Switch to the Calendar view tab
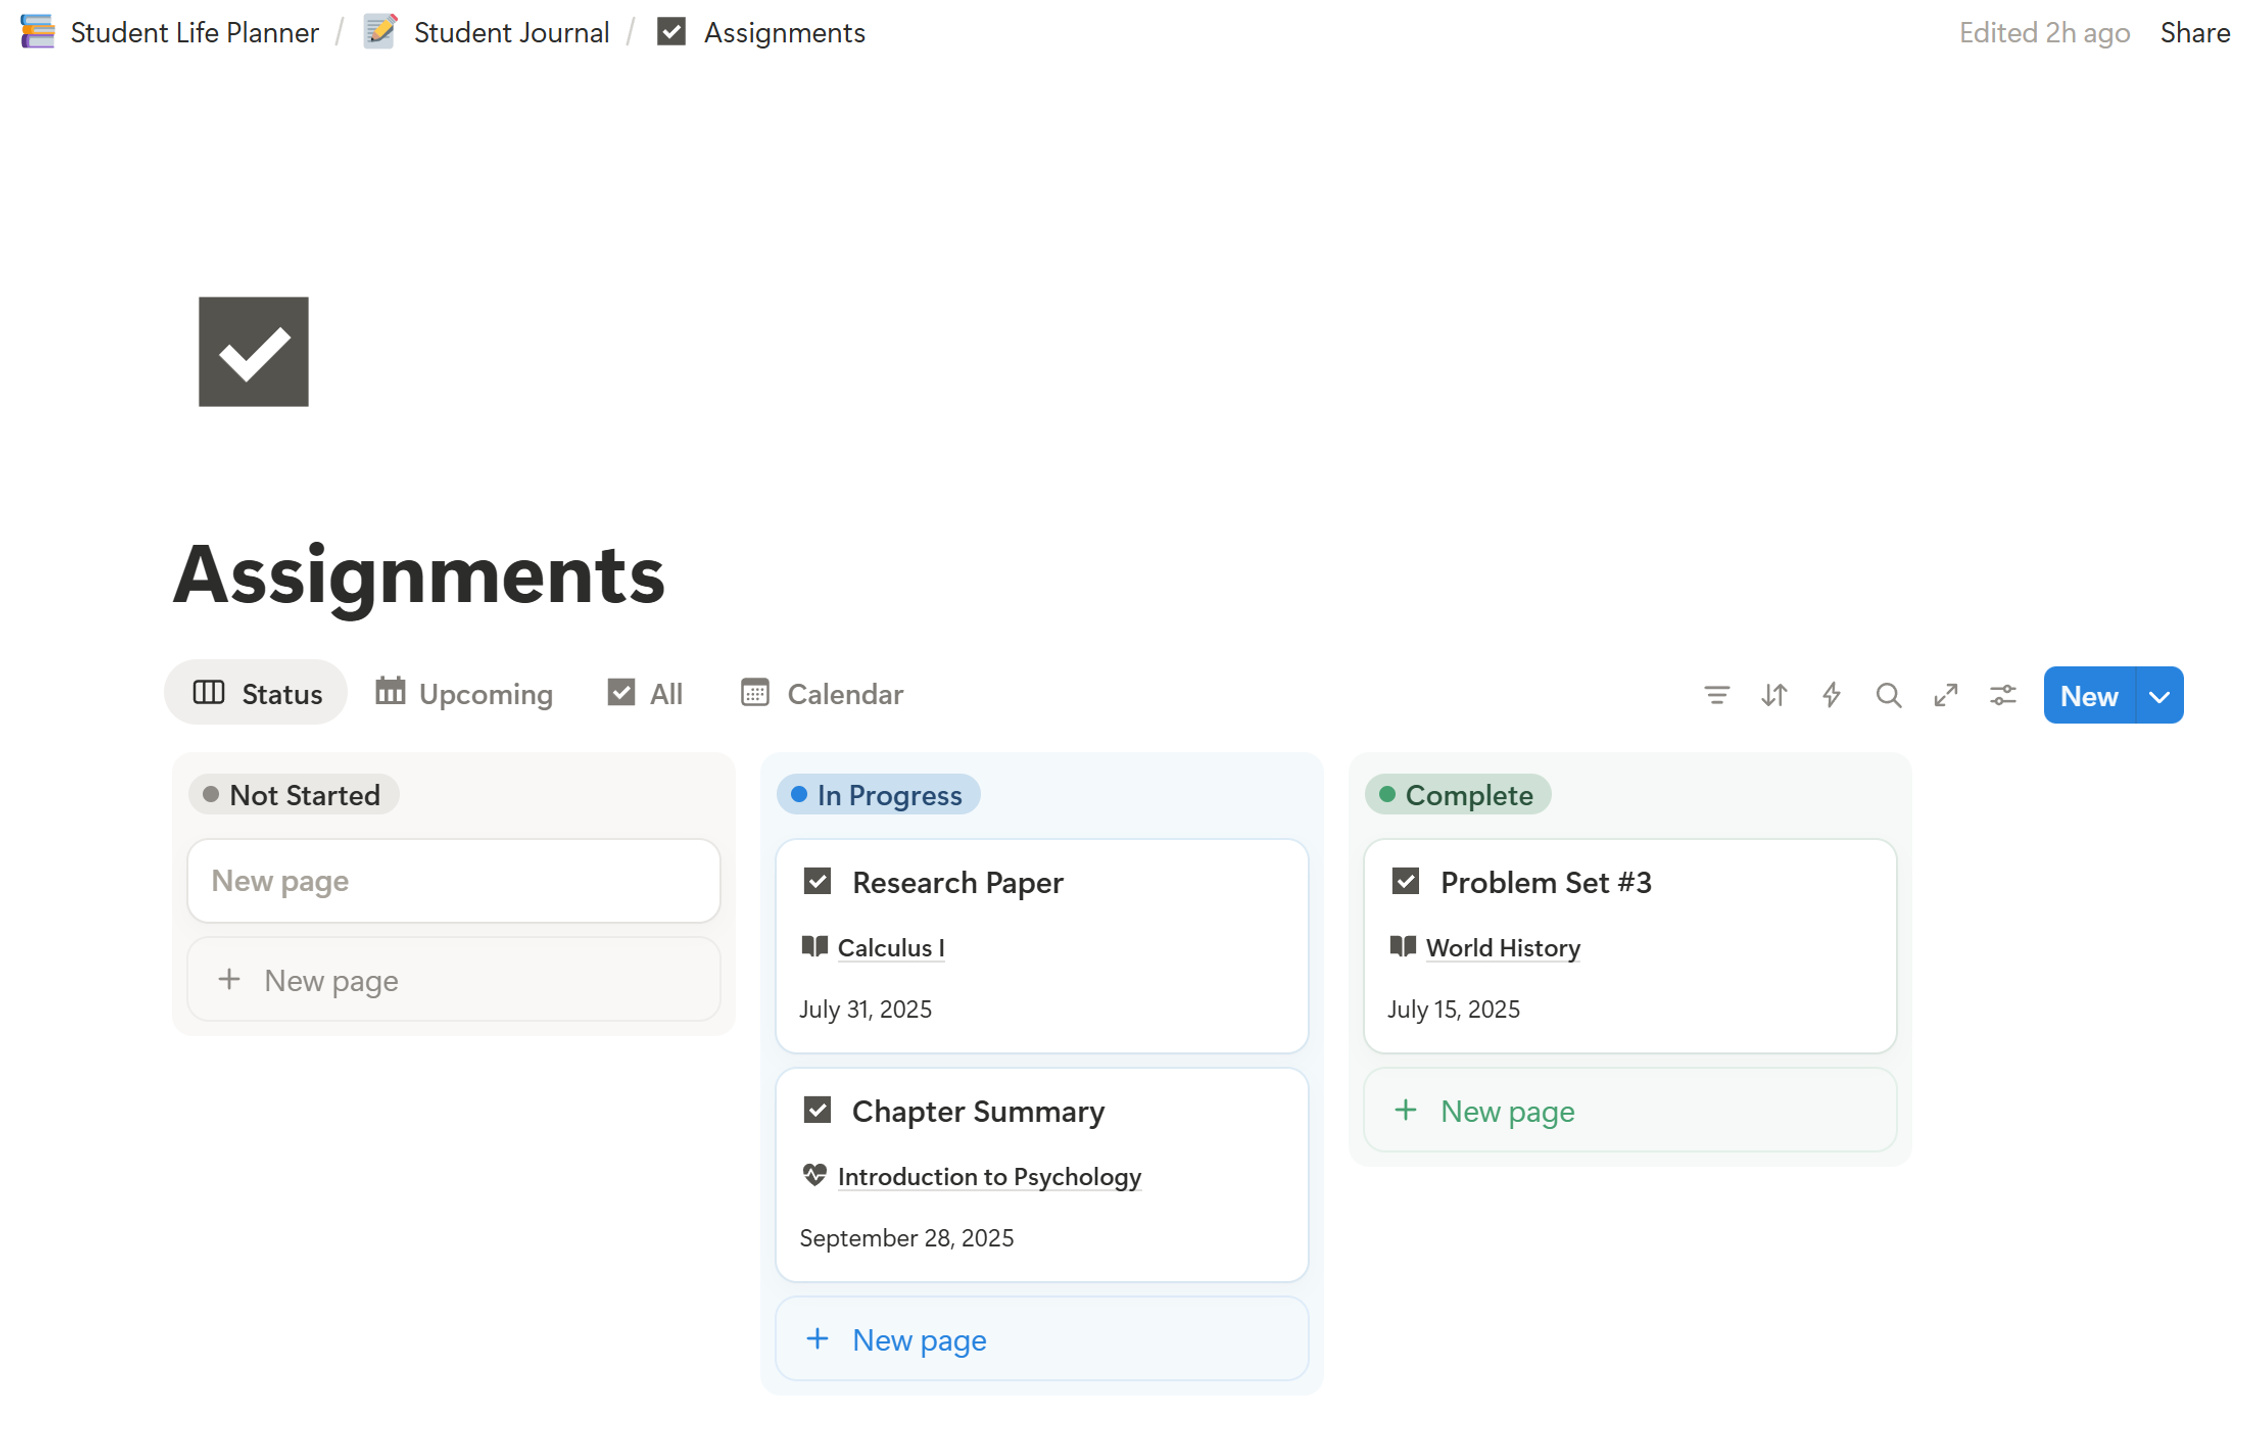 [x=822, y=693]
